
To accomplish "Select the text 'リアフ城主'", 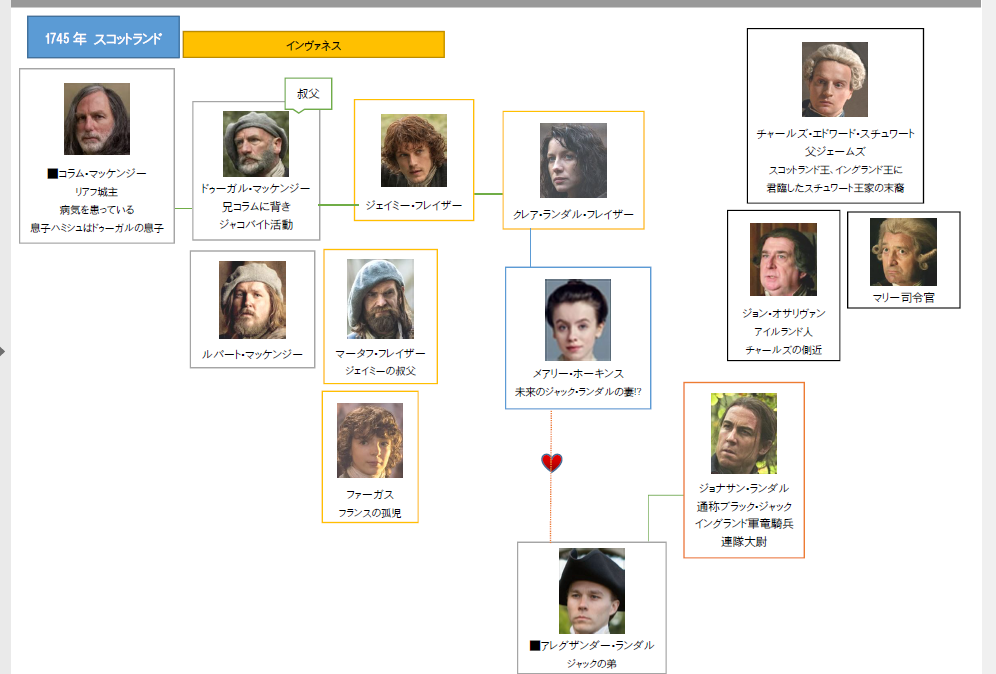I will pyautogui.click(x=97, y=192).
